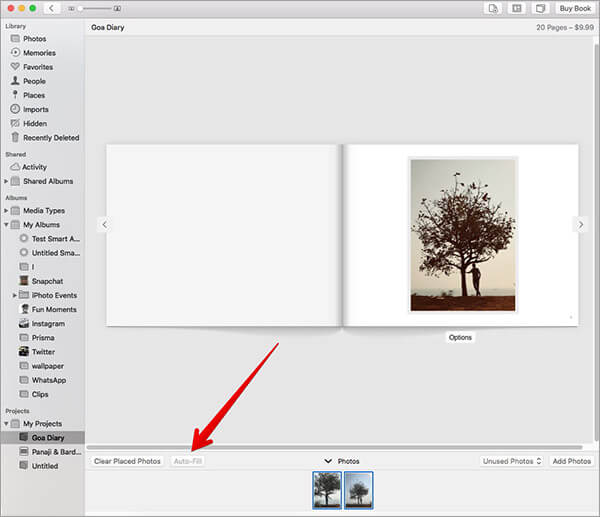The height and width of the screenshot is (517, 600).
Task: Click the Buy Book button
Action: (x=575, y=8)
